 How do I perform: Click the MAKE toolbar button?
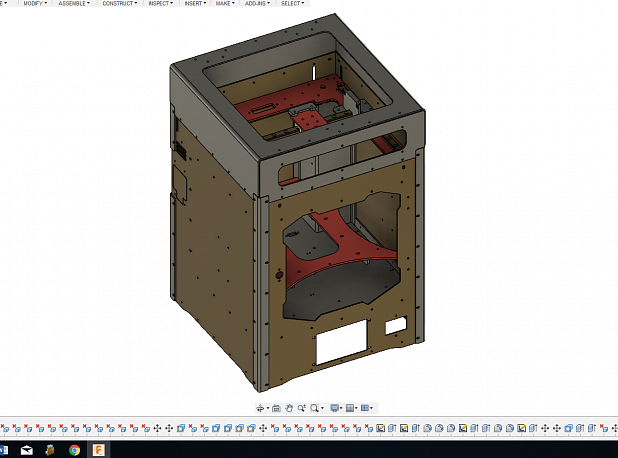point(225,3)
